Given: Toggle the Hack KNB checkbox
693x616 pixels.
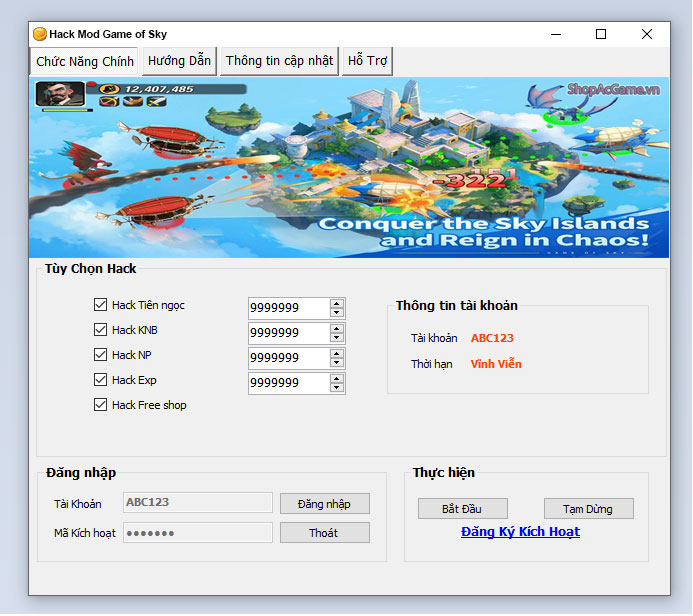Looking at the screenshot, I should click(x=100, y=330).
